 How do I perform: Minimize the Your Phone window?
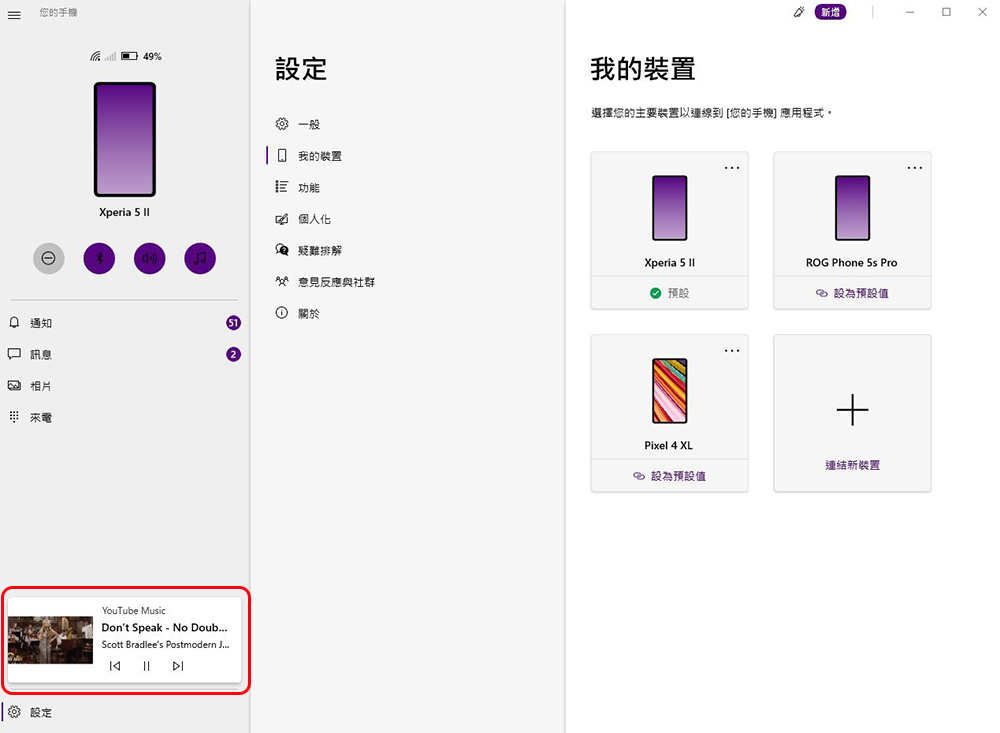pyautogui.click(x=910, y=12)
